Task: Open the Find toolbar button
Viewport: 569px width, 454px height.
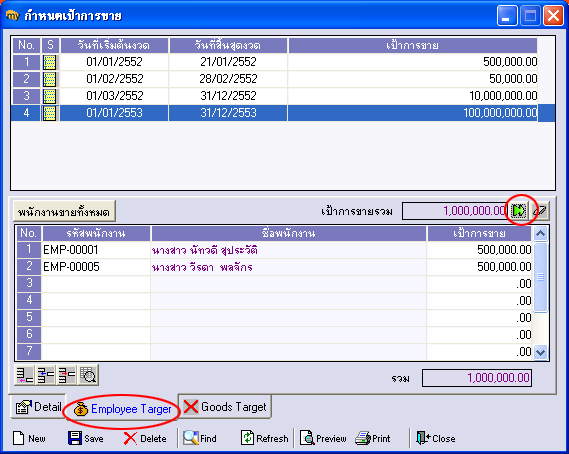Action: 200,438
